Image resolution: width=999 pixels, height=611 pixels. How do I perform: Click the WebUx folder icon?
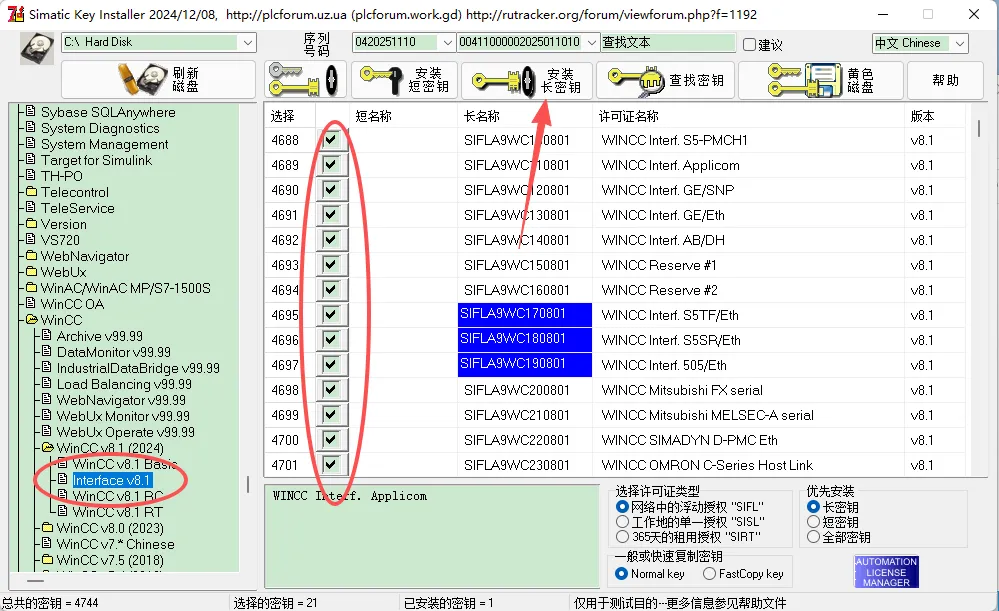pos(31,271)
